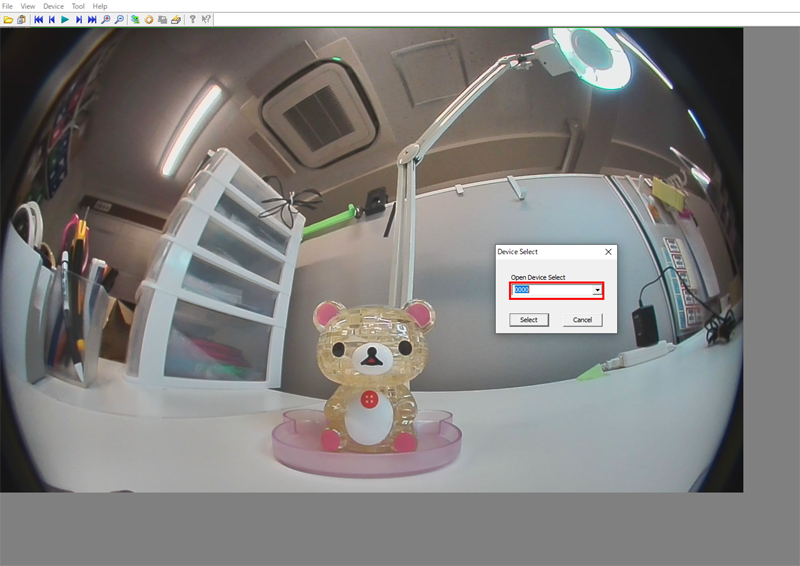This screenshot has height=566, width=800.
Task: Click the gray overlapping windows icon
Action: [x=162, y=19]
